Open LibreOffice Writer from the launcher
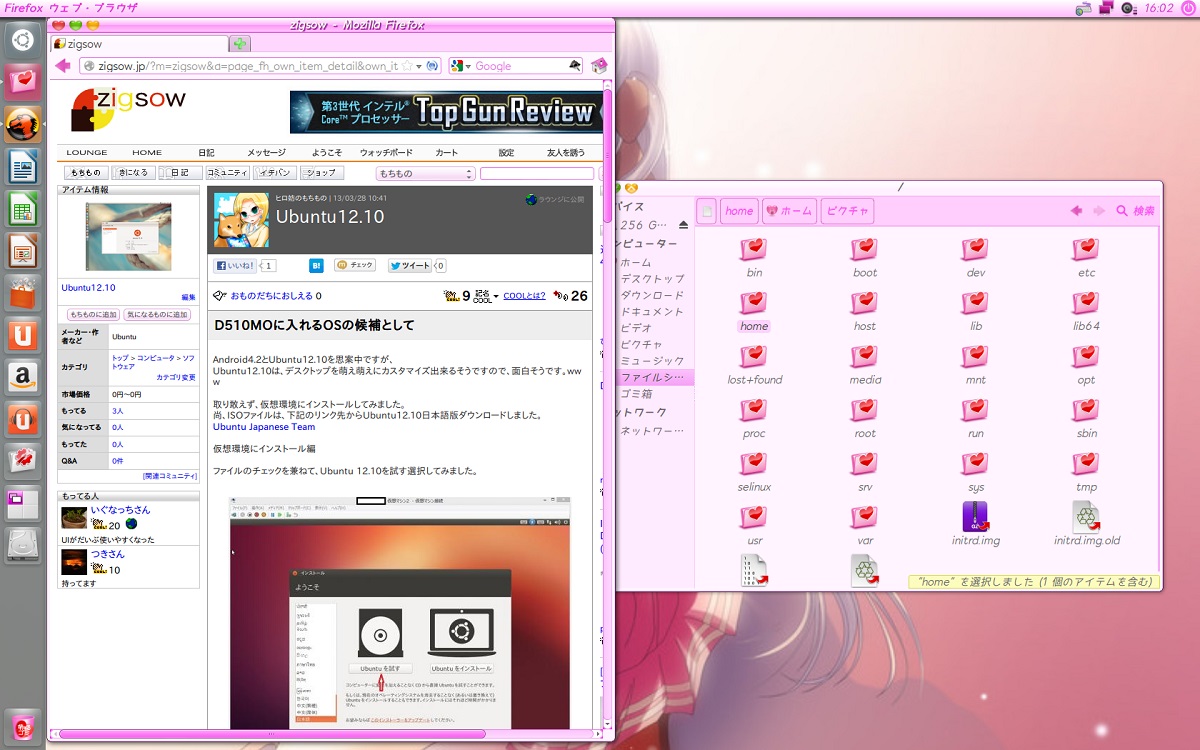This screenshot has height=750, width=1200. 22,166
